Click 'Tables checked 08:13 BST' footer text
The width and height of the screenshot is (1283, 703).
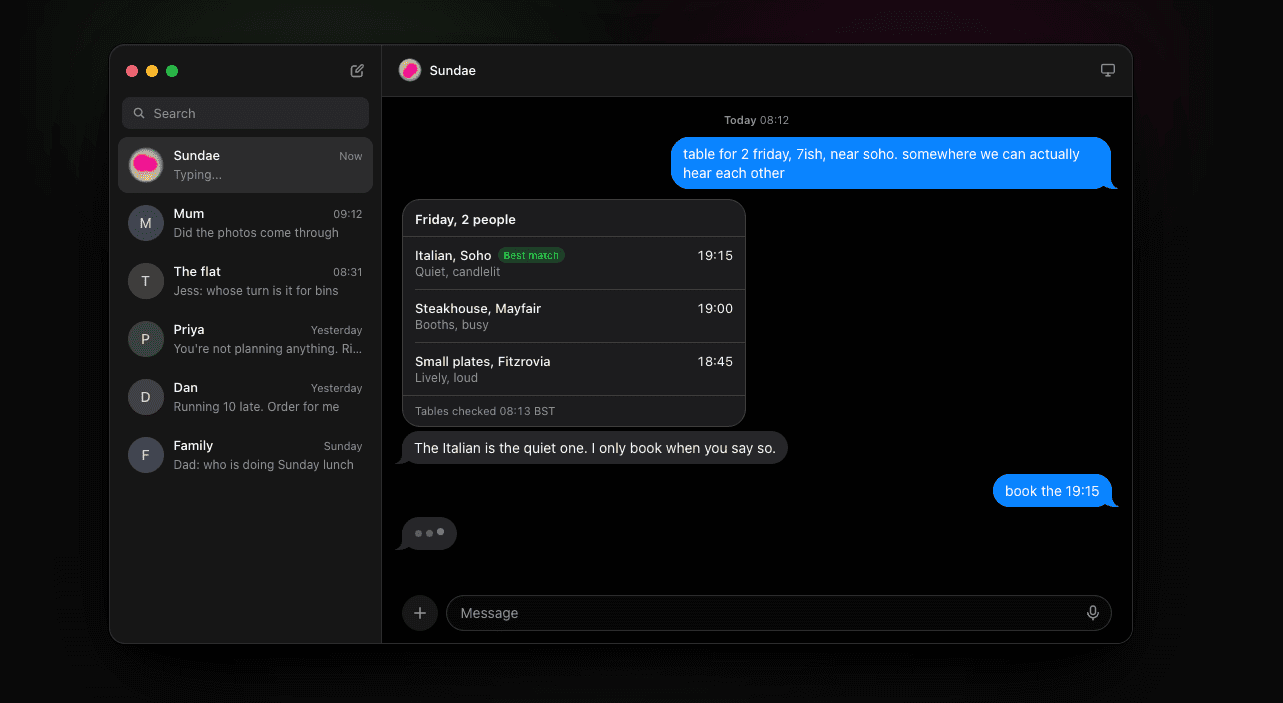485,411
